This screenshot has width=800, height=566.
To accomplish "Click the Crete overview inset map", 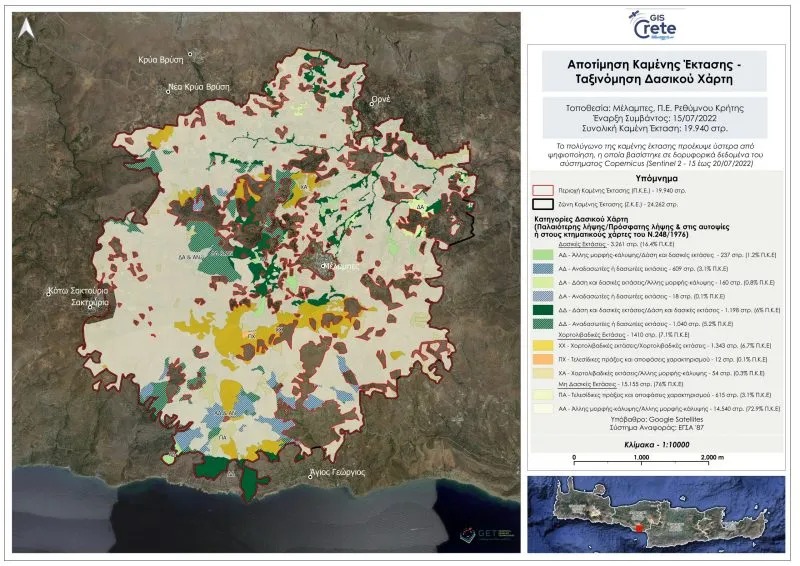I will (656, 514).
